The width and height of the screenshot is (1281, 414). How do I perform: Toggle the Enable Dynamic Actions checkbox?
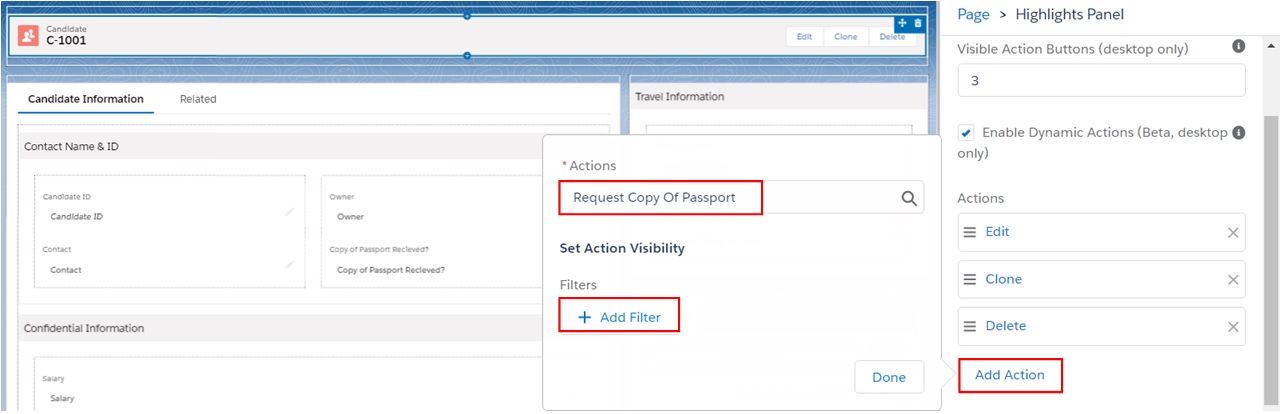[966, 132]
